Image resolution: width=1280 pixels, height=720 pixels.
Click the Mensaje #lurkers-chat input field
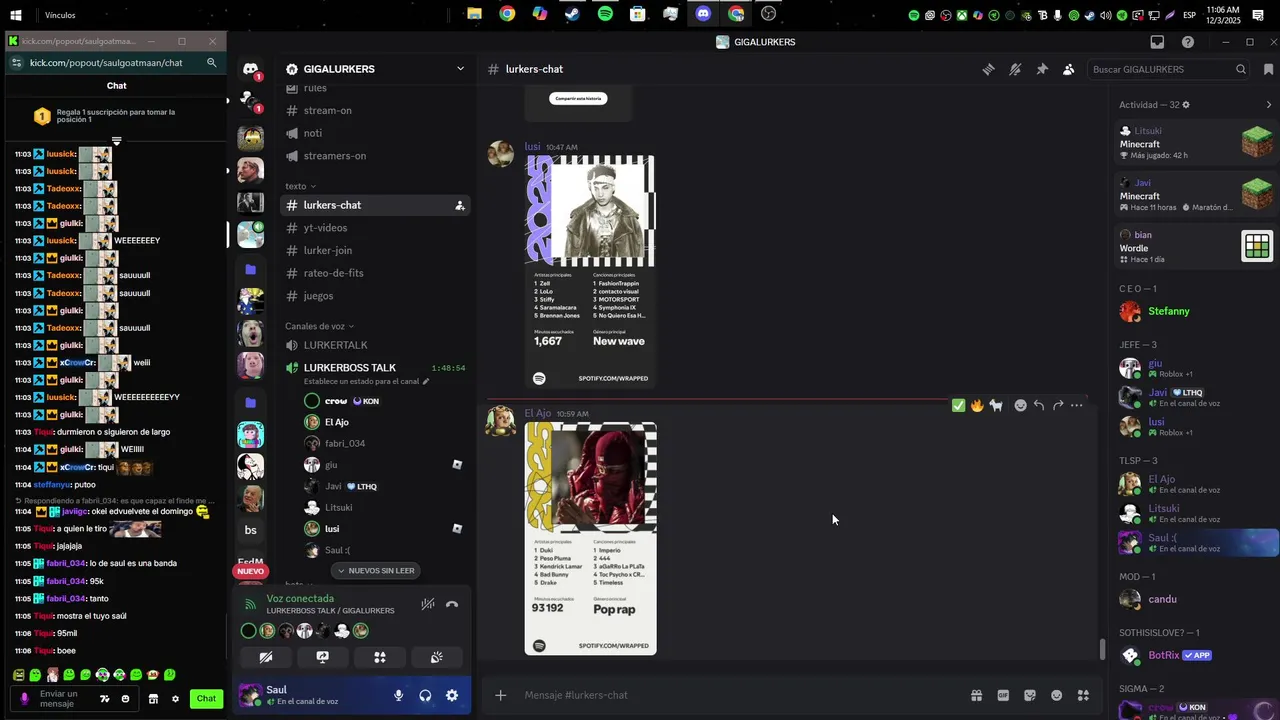[x=740, y=695]
